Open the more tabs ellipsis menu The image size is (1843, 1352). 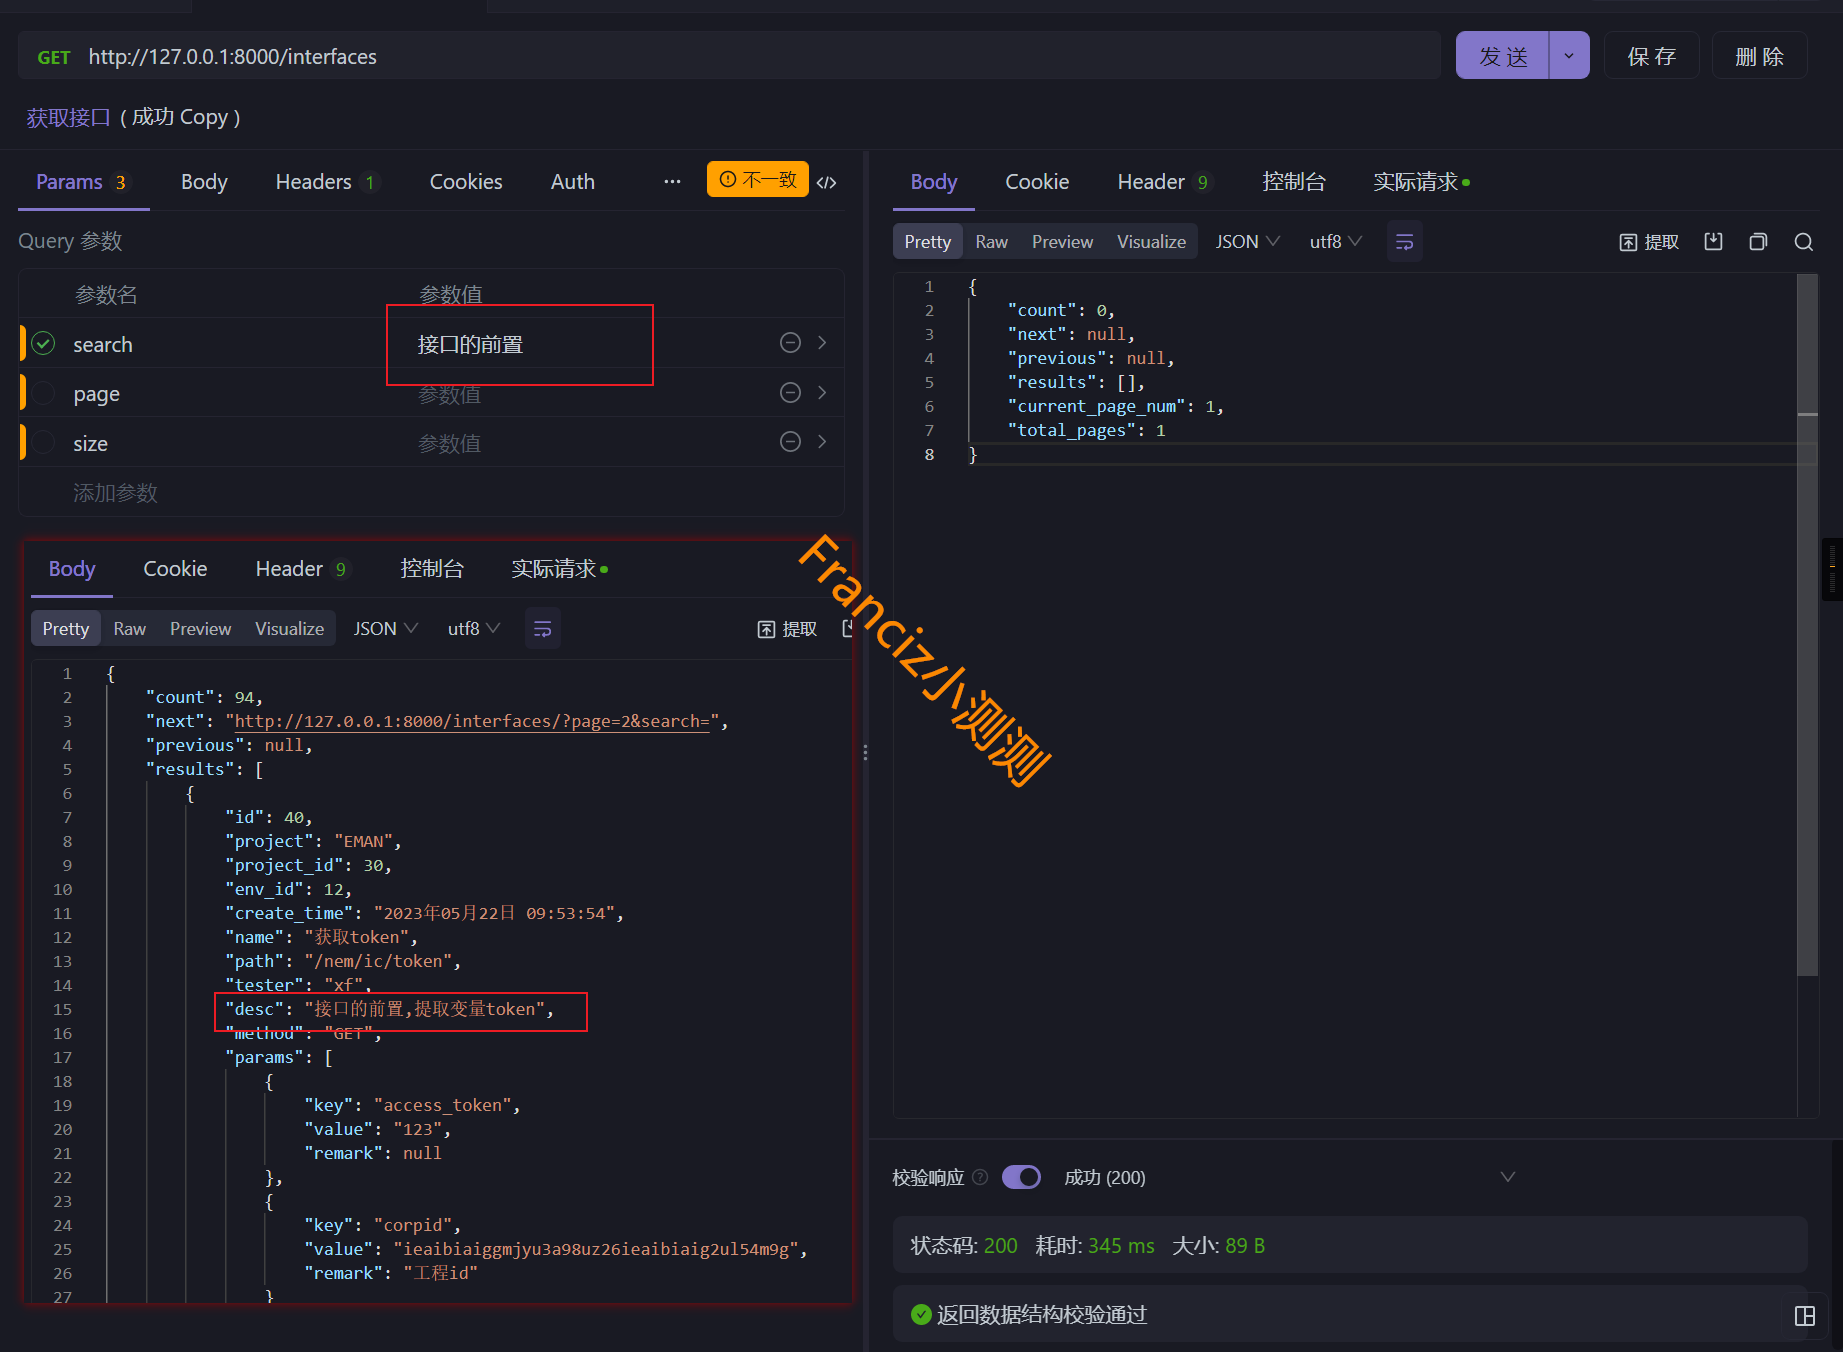672,181
